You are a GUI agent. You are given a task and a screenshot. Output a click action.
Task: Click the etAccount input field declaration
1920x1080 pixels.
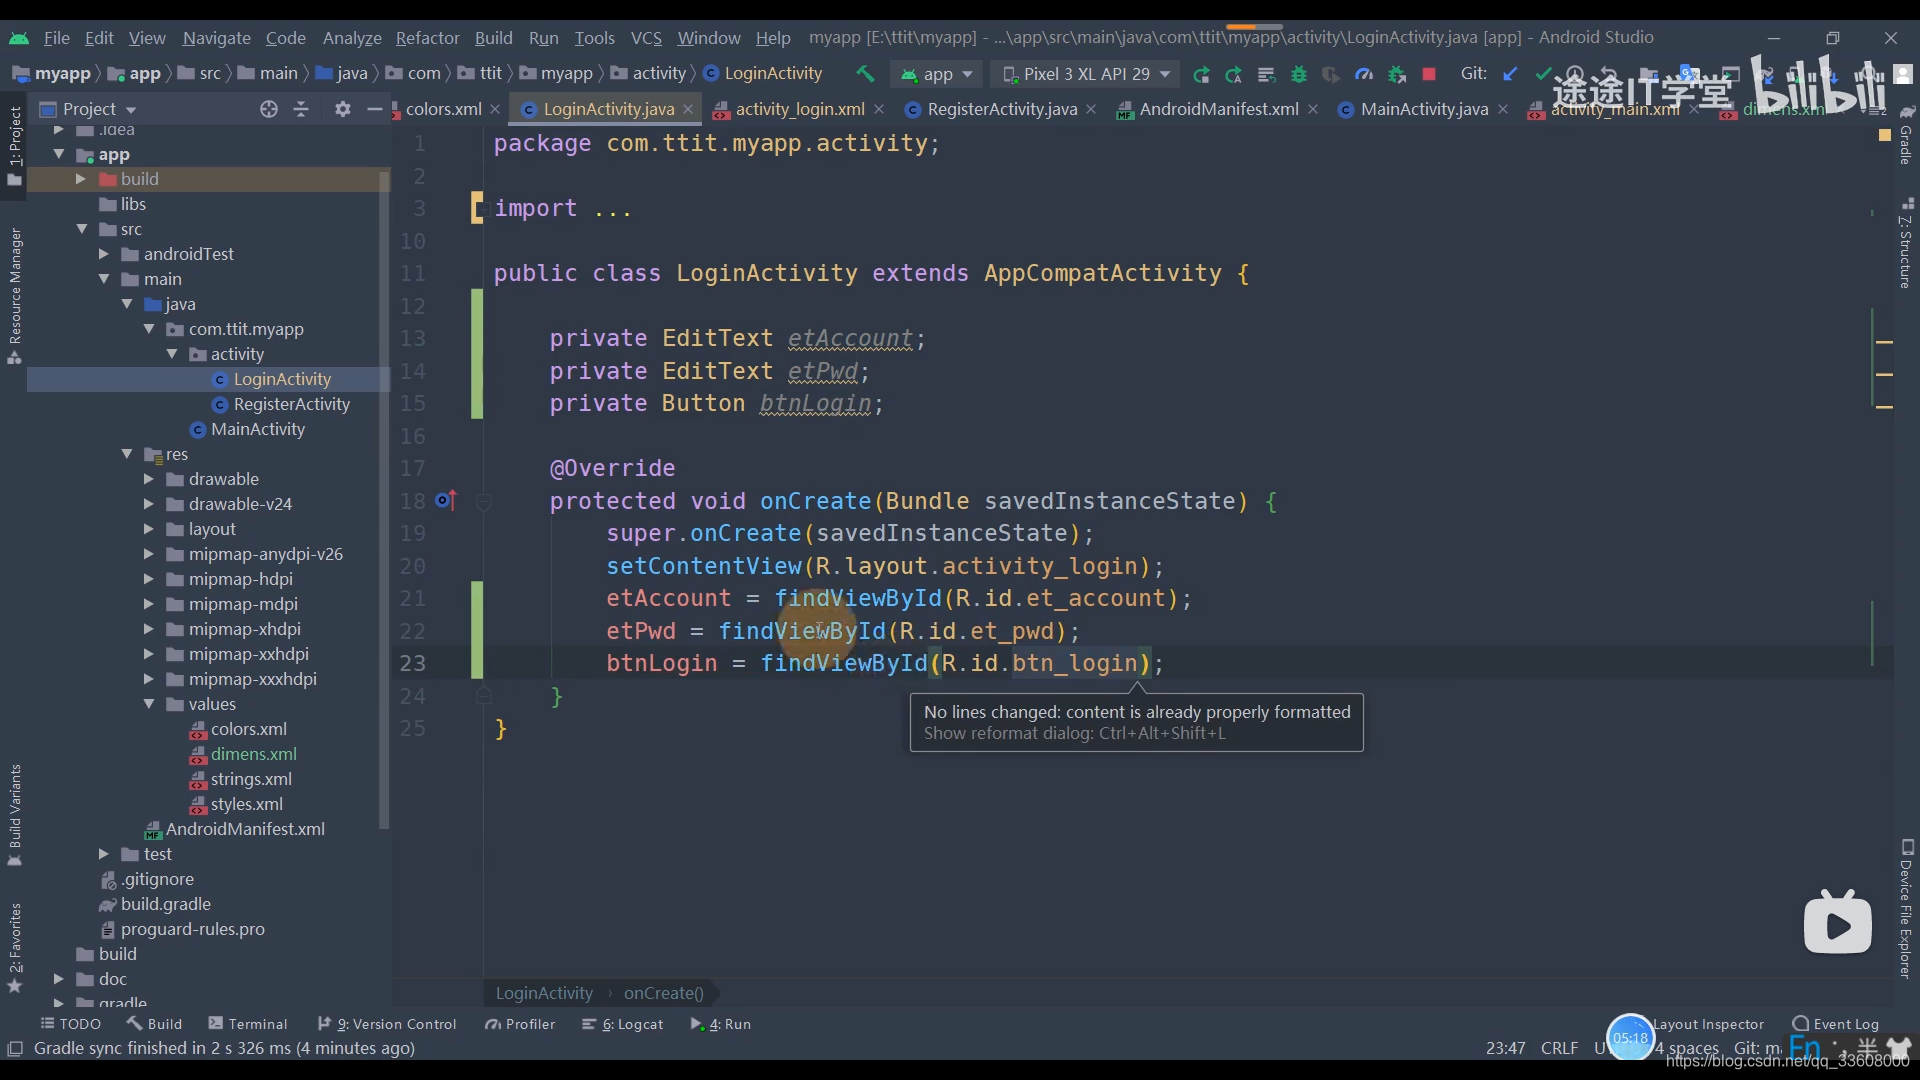point(849,338)
